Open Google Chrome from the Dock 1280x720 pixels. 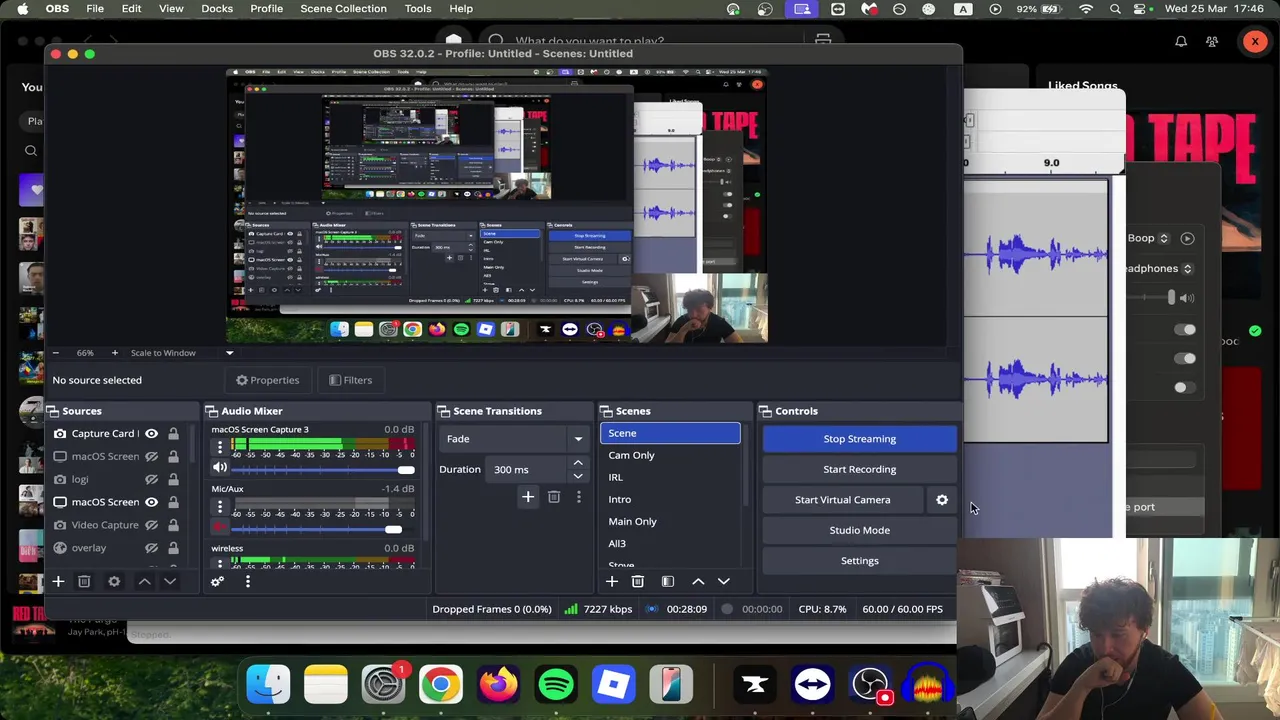[x=441, y=685]
